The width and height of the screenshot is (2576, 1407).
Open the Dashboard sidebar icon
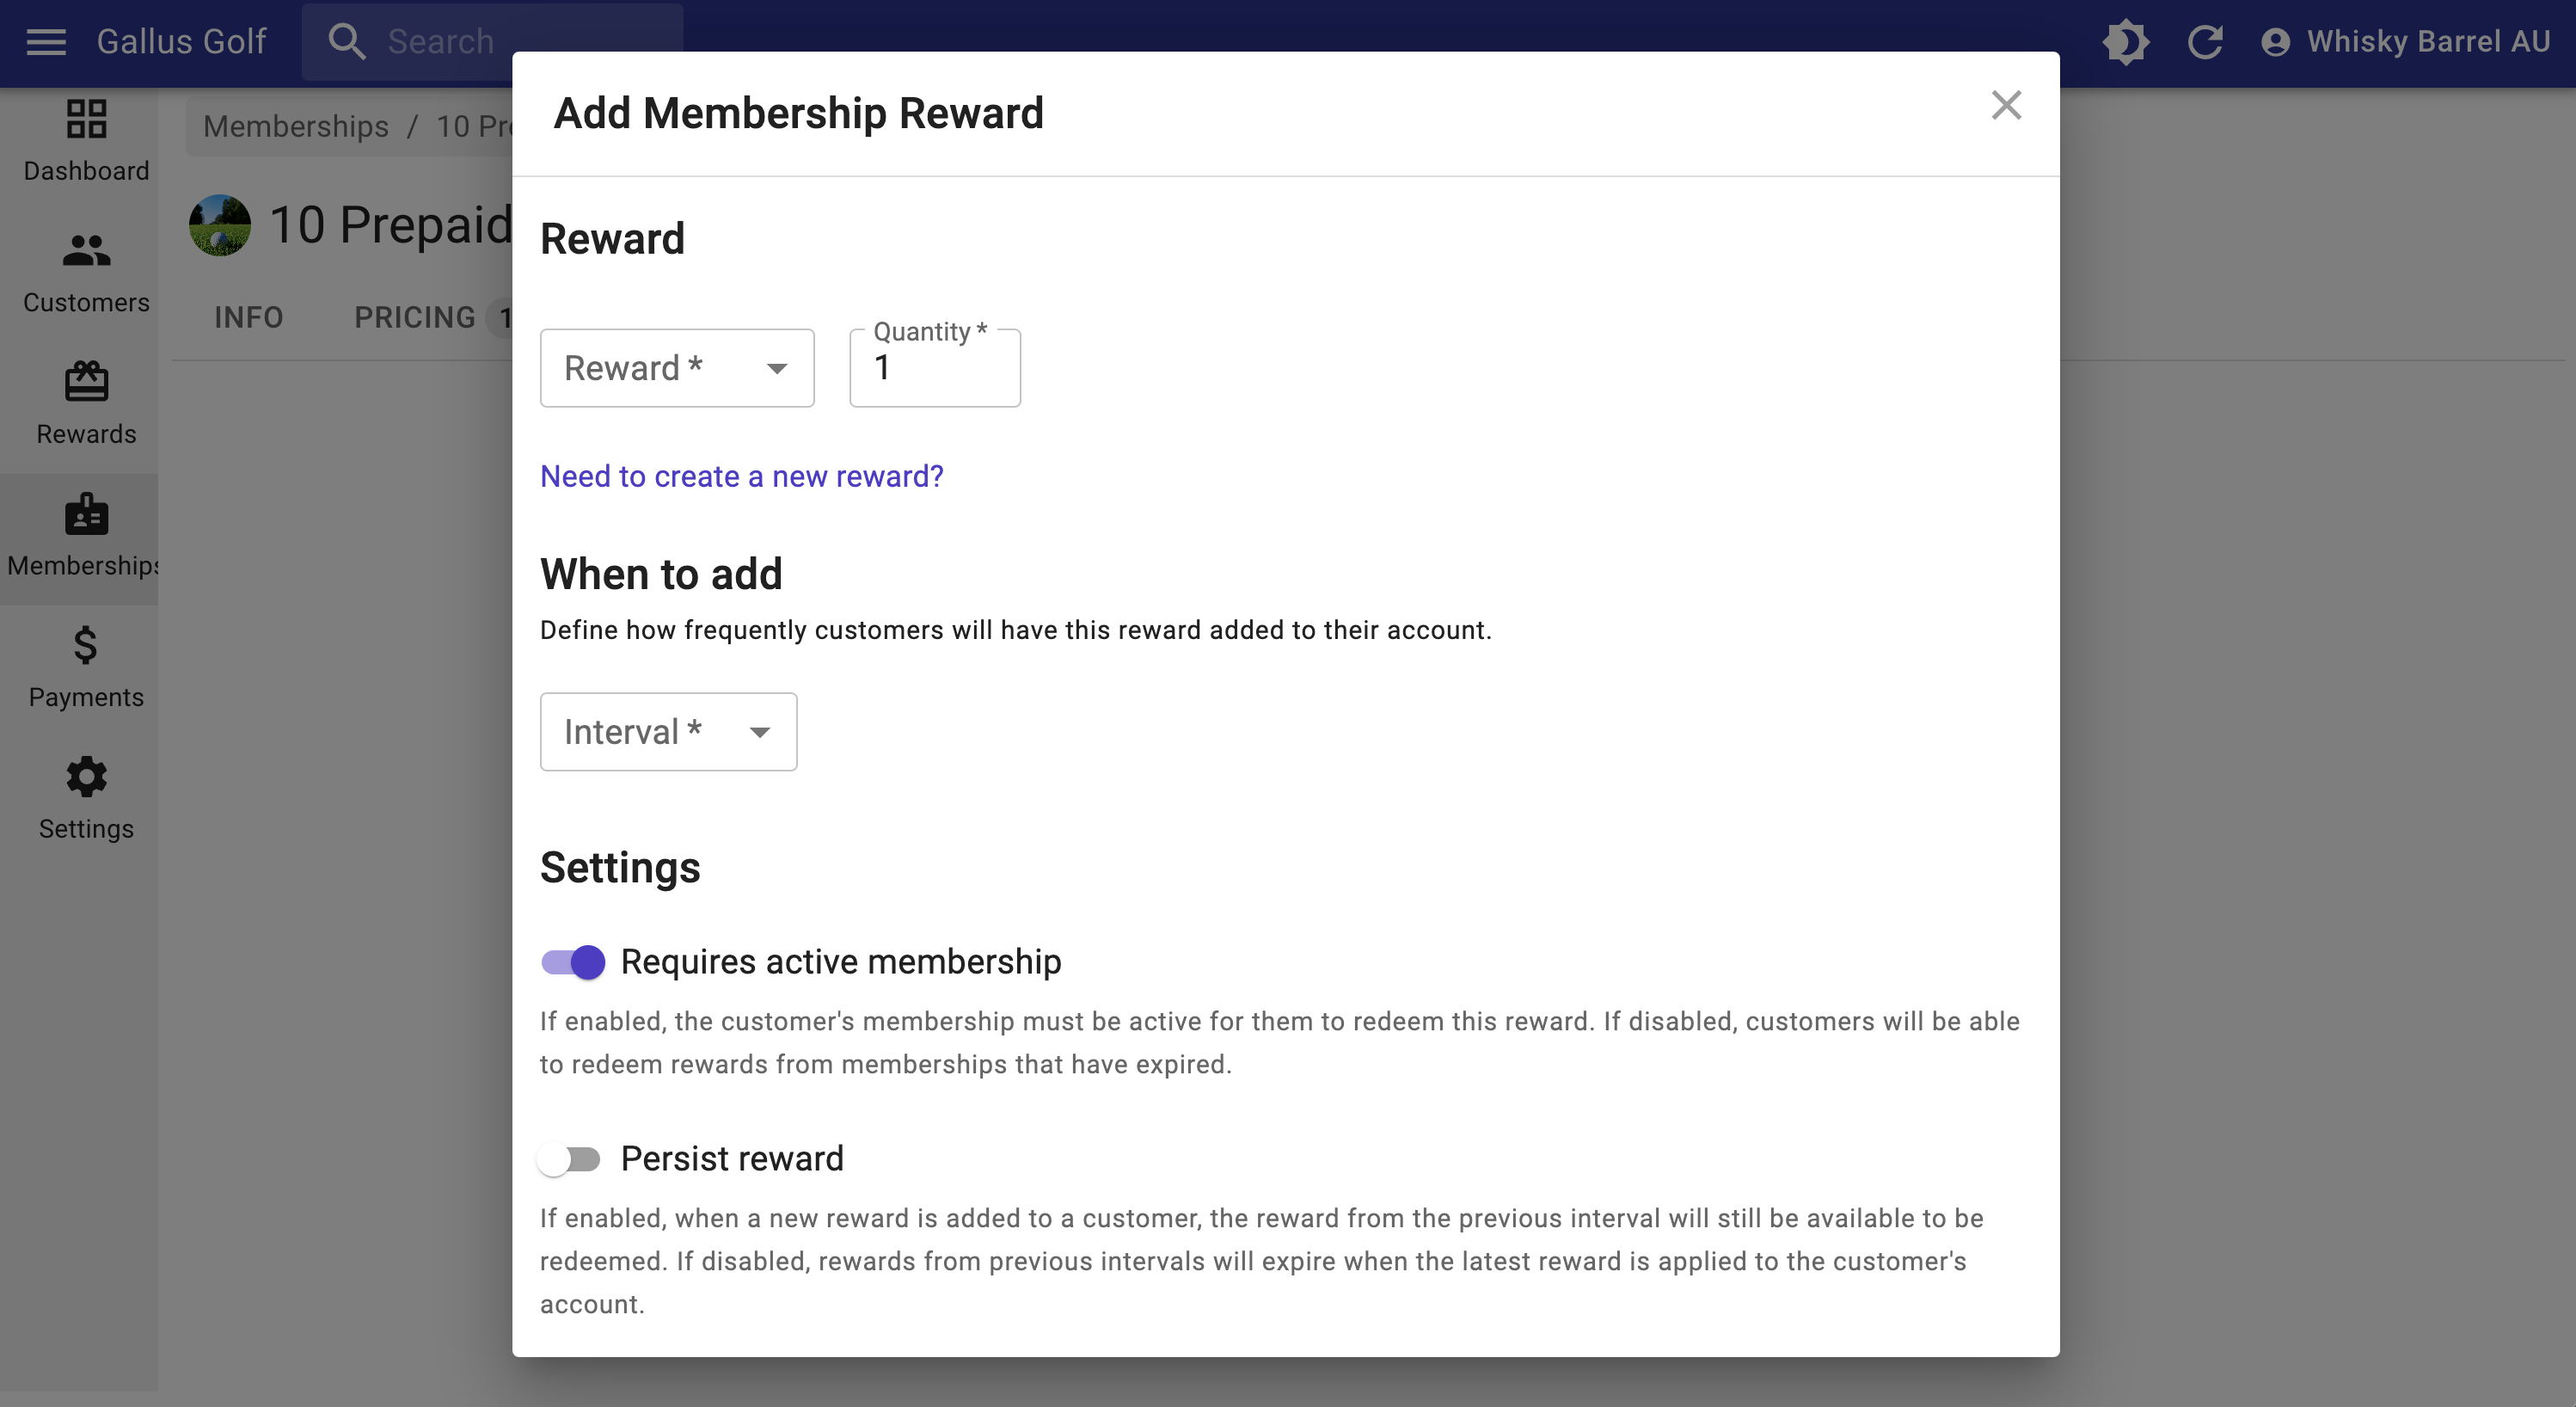coord(86,119)
